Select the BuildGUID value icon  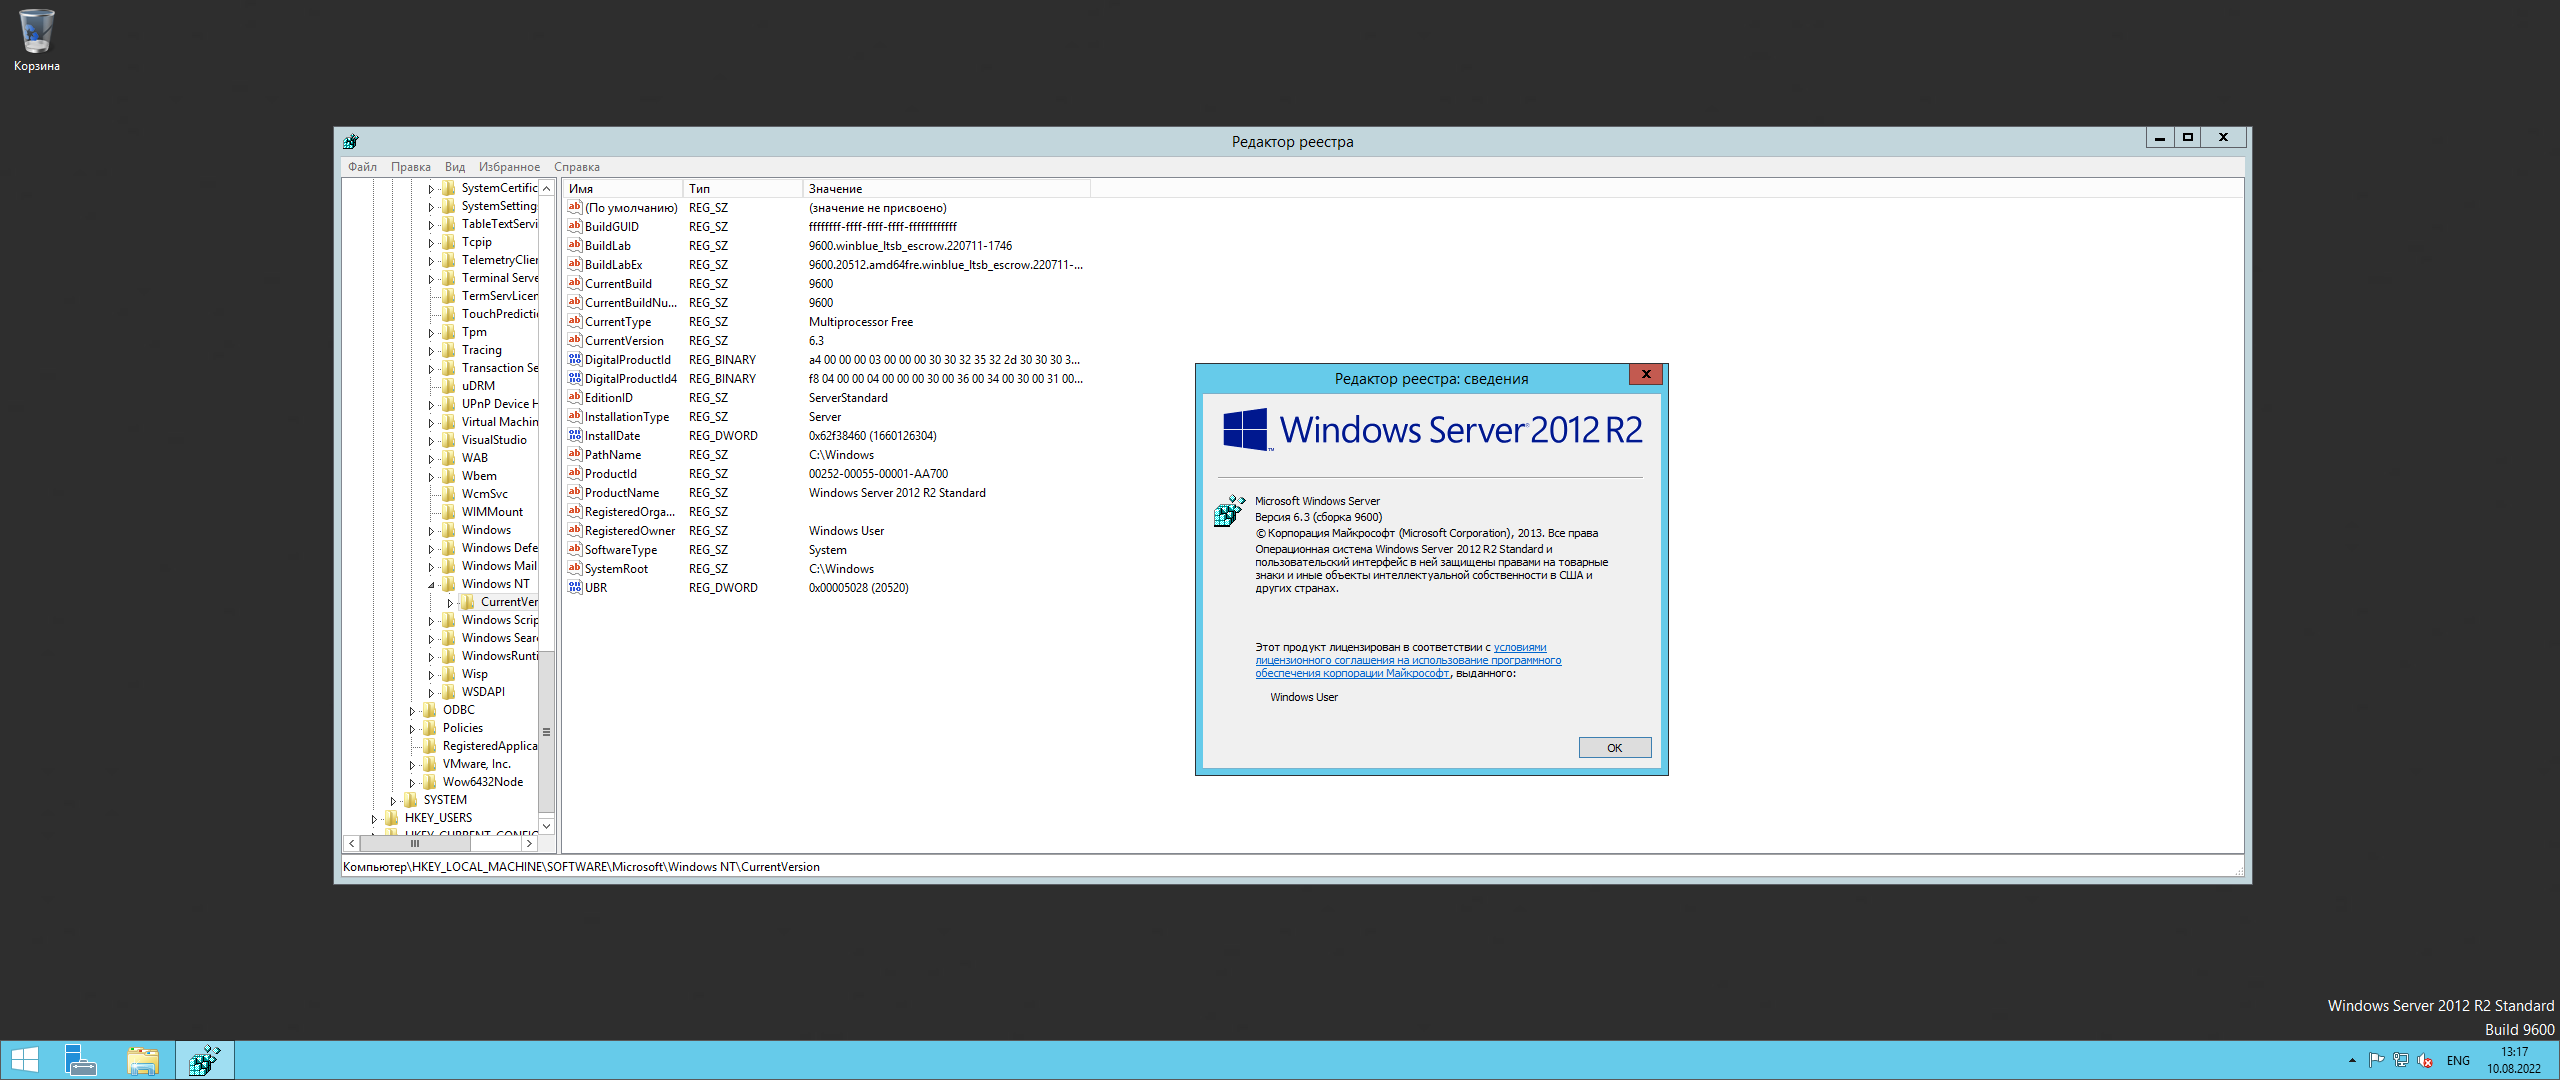coord(575,226)
